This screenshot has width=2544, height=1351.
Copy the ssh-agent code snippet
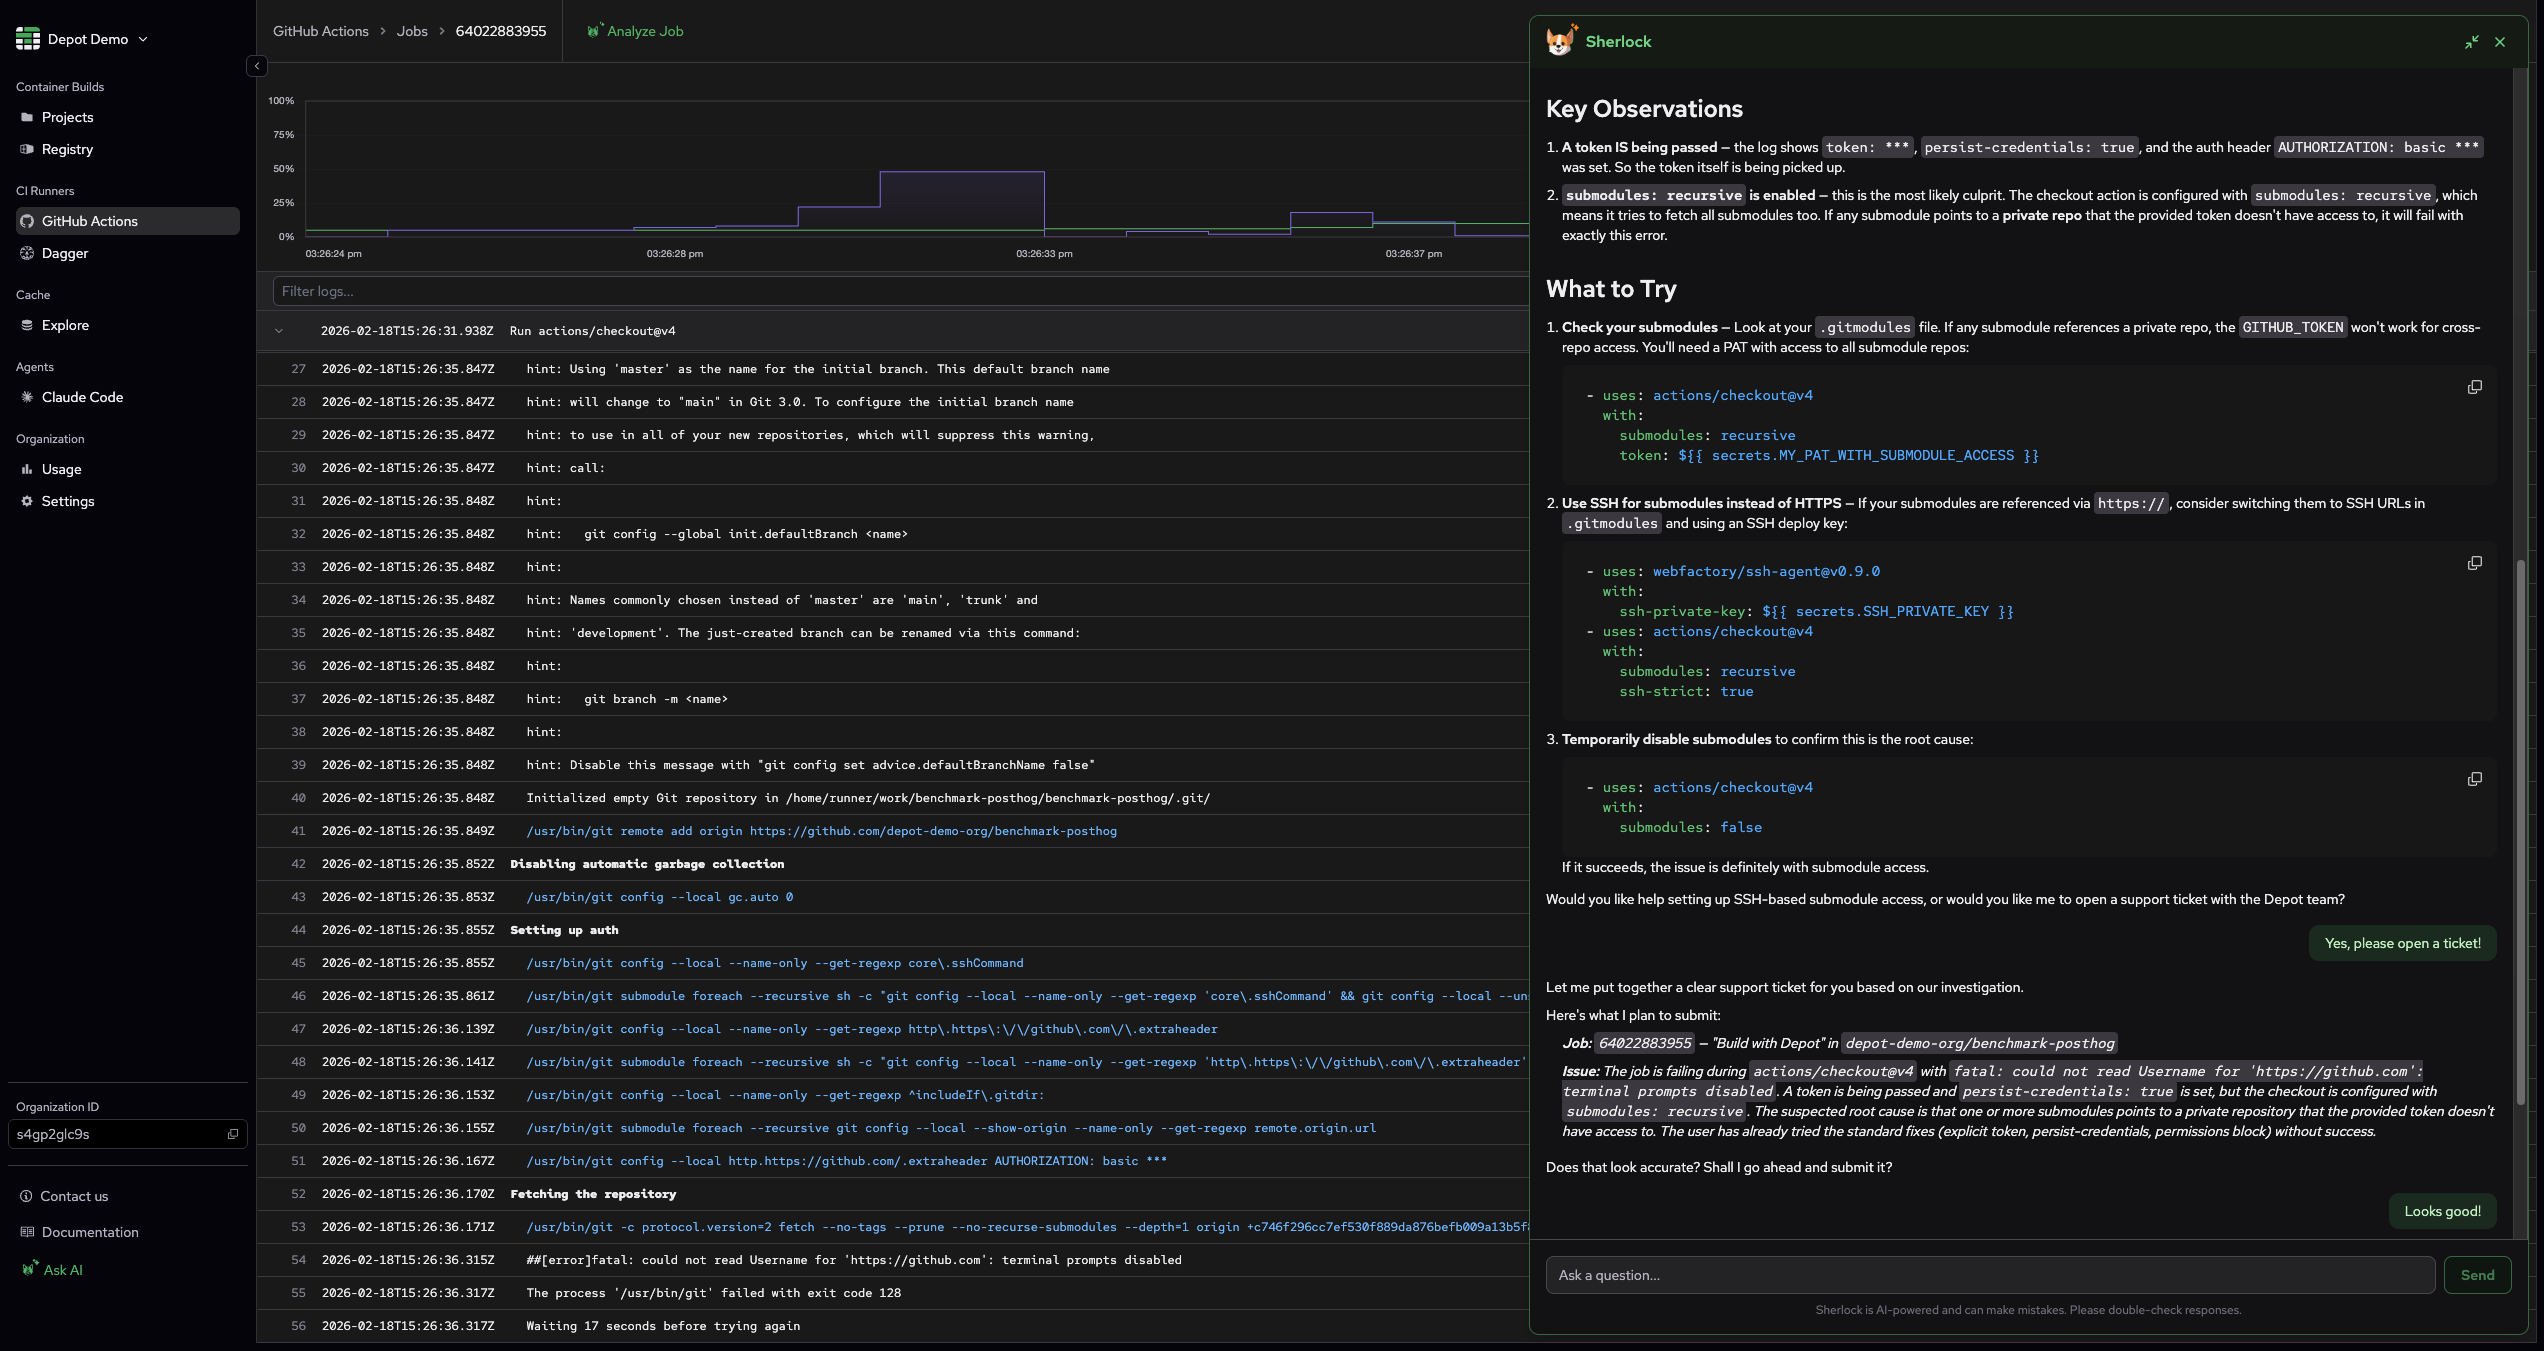(x=2474, y=563)
